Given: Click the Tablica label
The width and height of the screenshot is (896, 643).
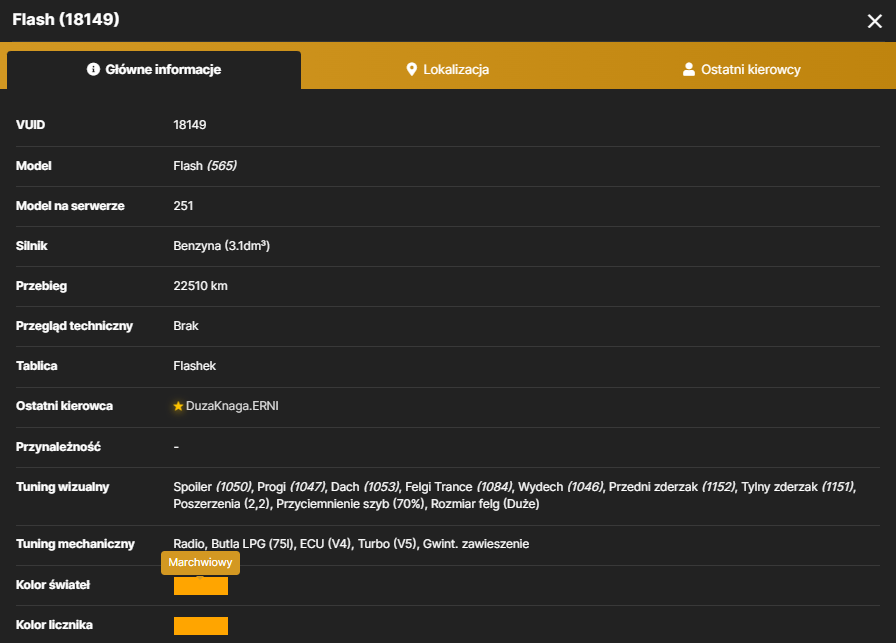Looking at the screenshot, I should pos(37,366).
